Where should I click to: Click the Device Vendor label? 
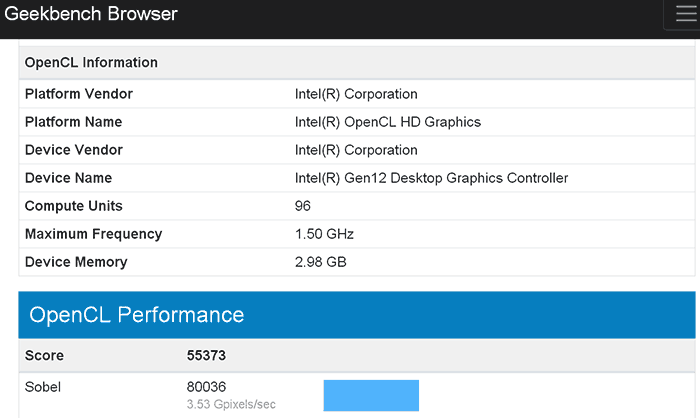(x=74, y=150)
